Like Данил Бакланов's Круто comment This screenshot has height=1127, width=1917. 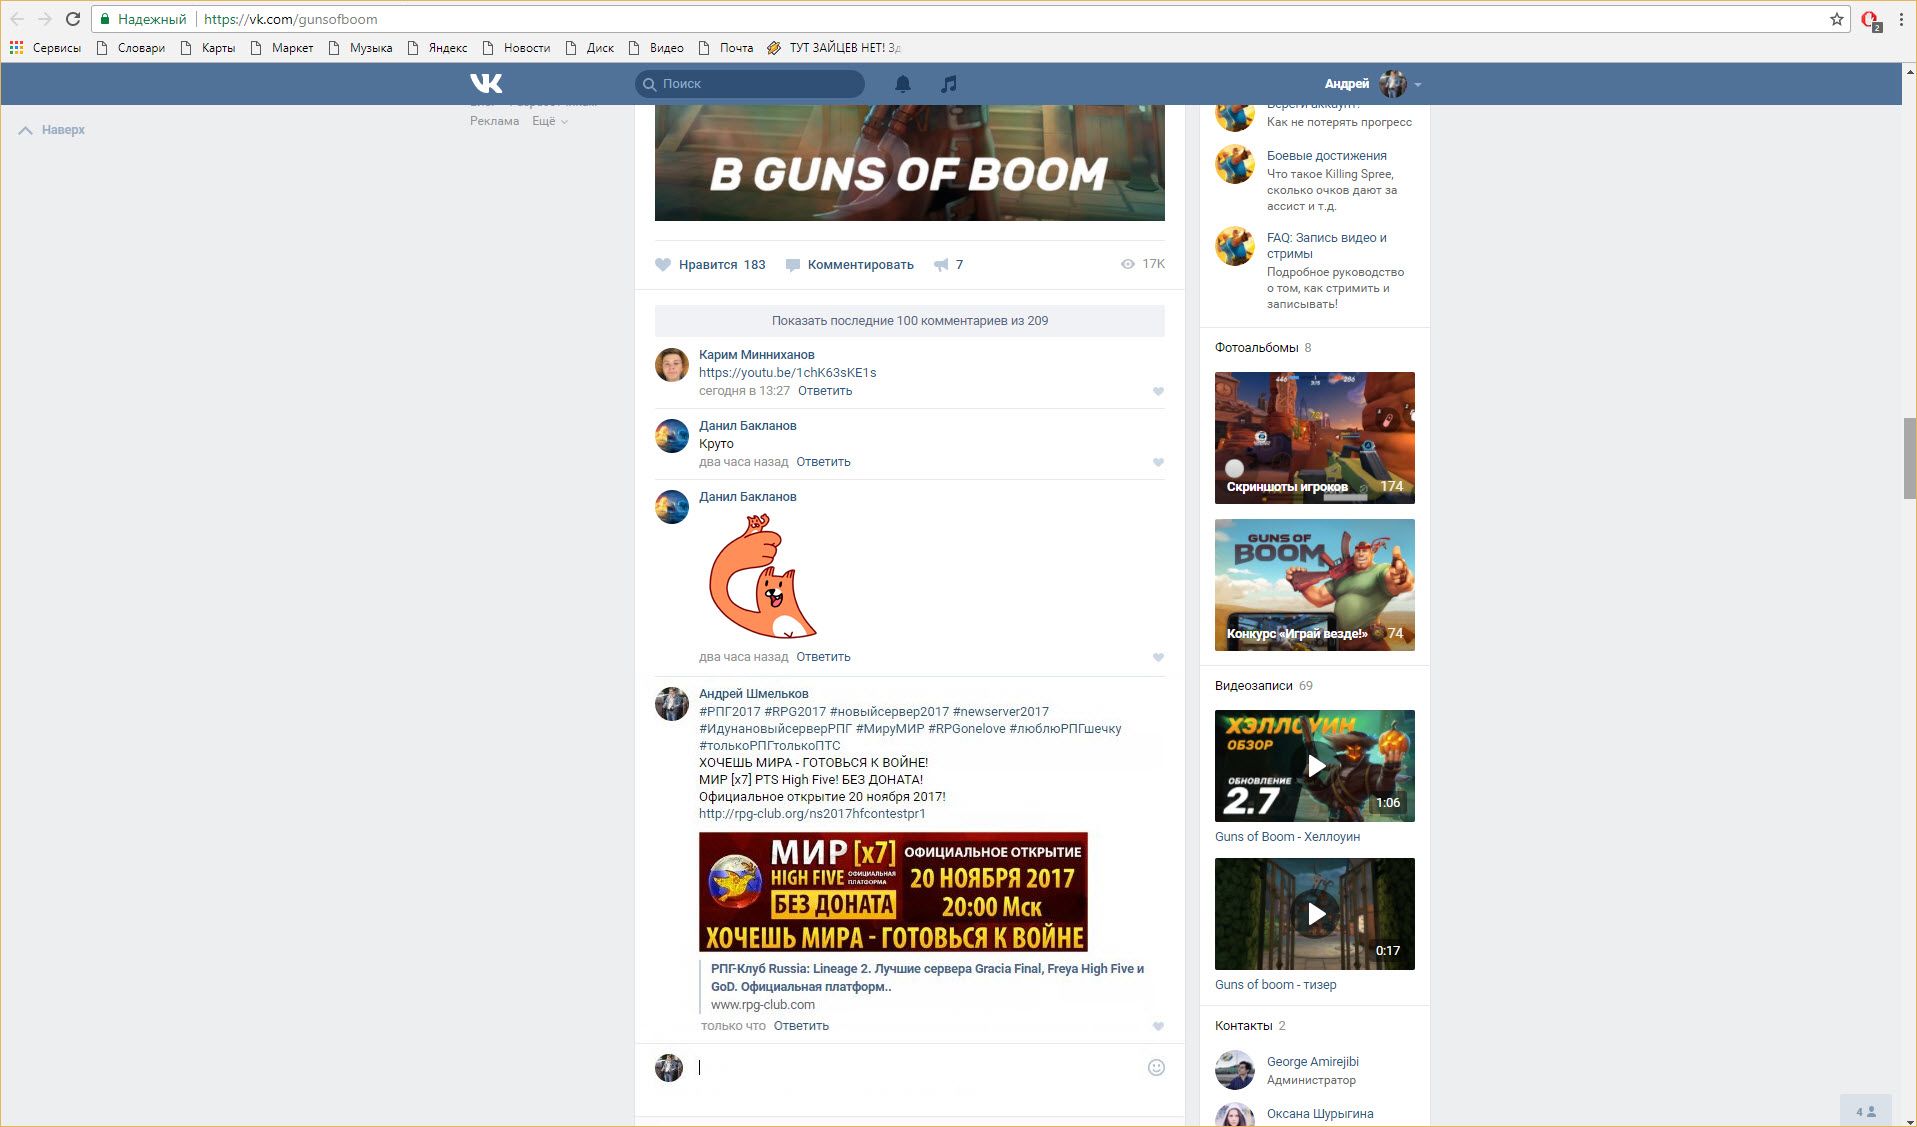1158,462
